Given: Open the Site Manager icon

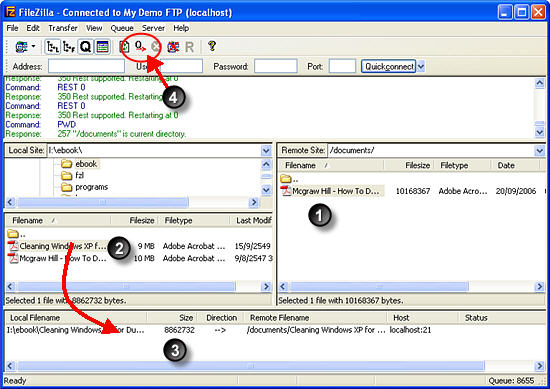Looking at the screenshot, I should pyautogui.click(x=21, y=47).
